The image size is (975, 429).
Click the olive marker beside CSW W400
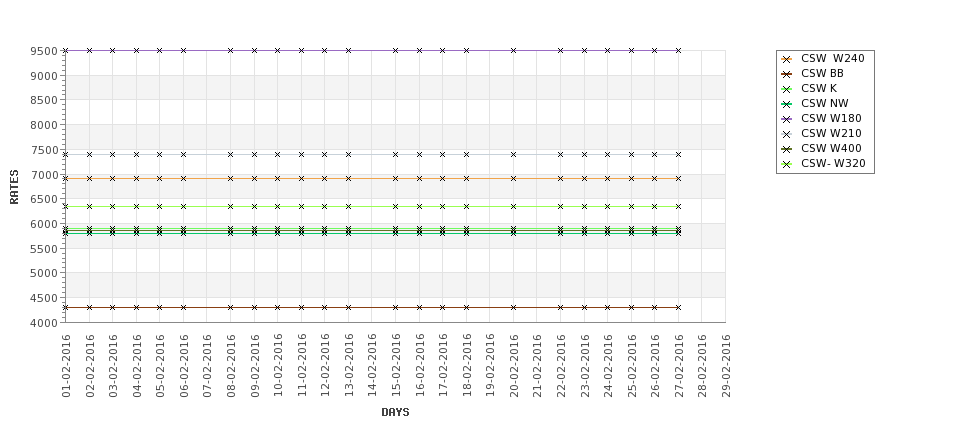coord(787,149)
